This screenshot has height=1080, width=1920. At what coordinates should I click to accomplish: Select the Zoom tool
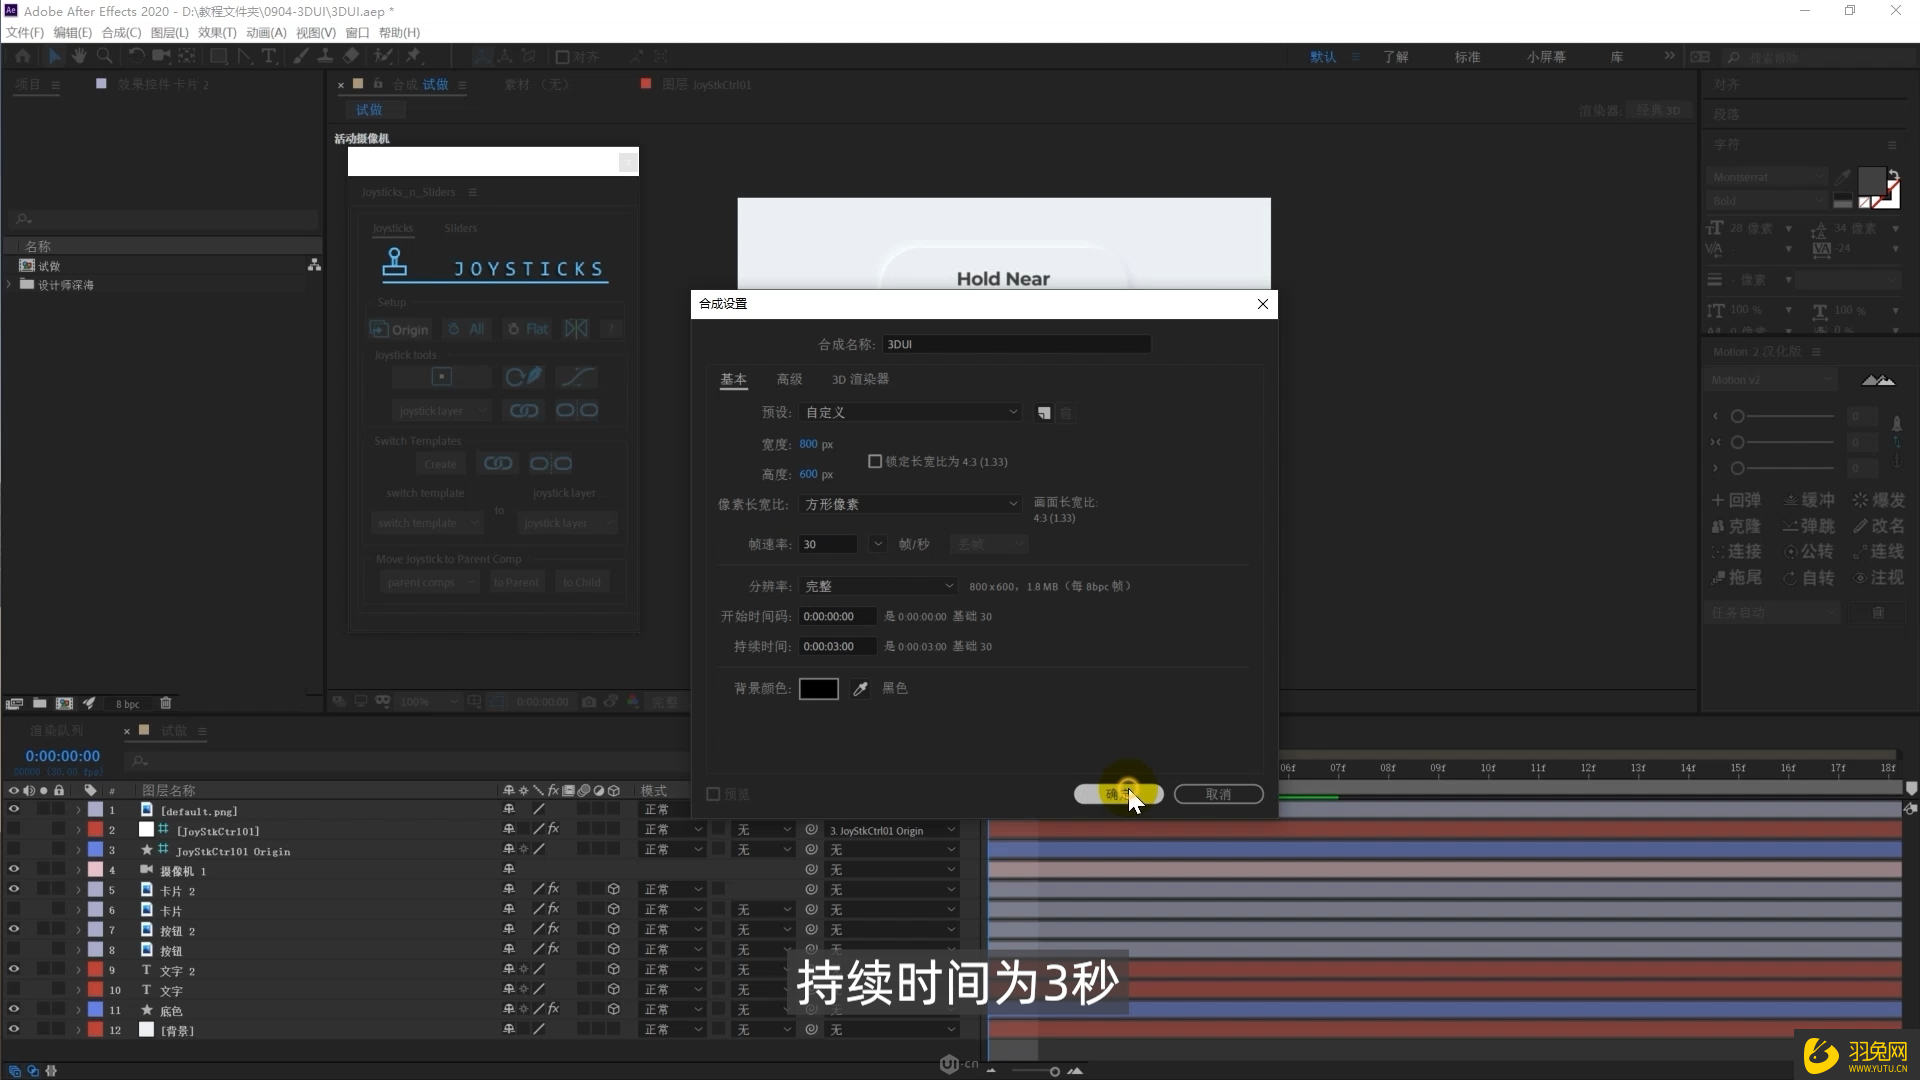point(104,56)
